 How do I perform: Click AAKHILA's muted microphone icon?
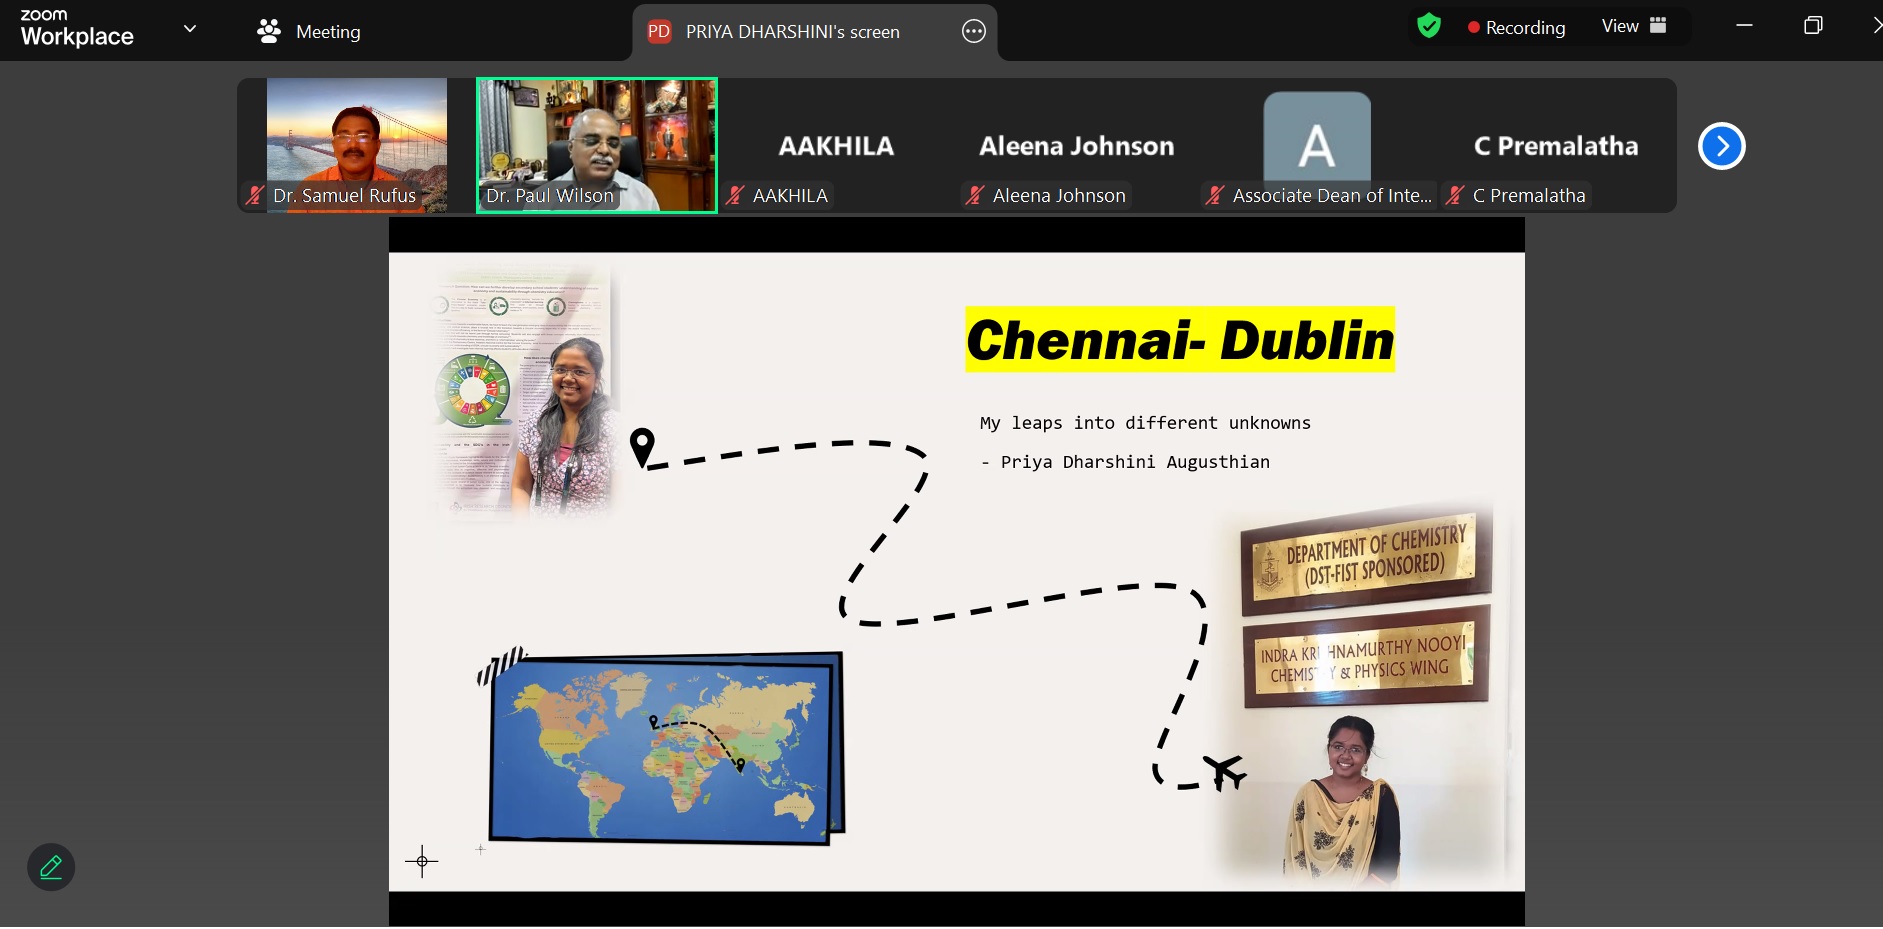[735, 196]
